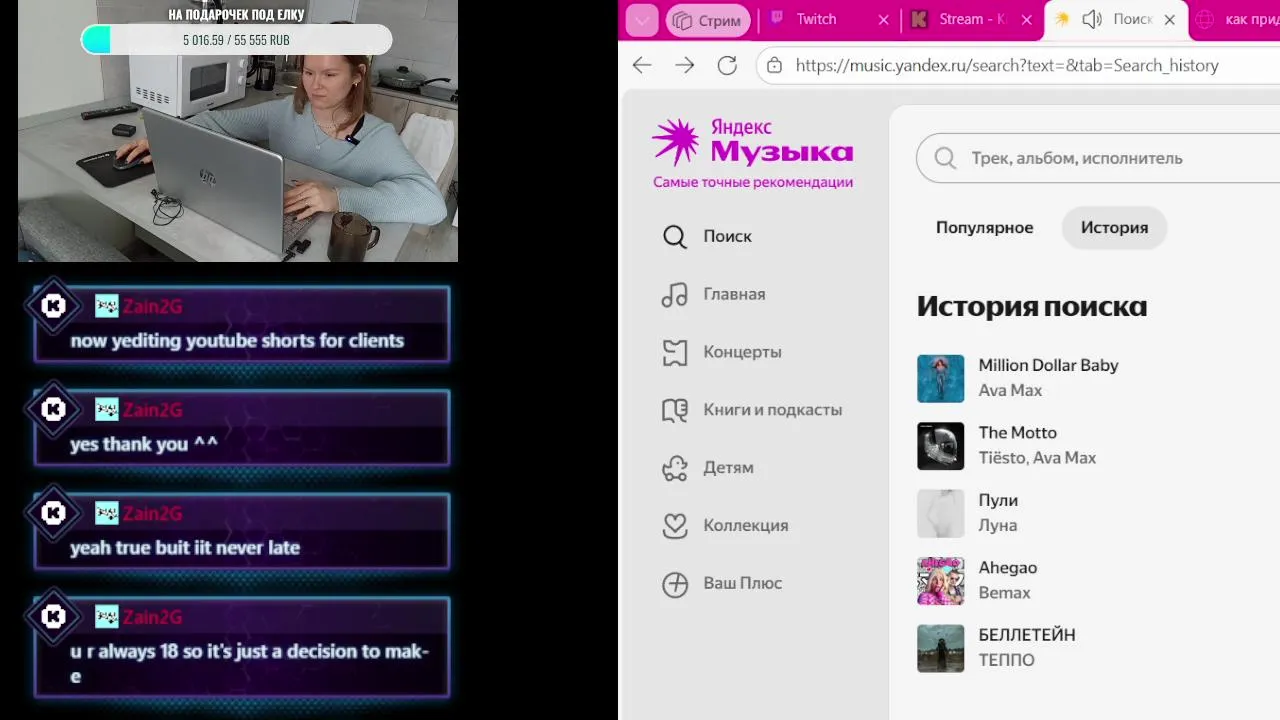Click the Kick Stream tab favicon
Viewport: 1280px width, 720px height.
click(x=919, y=19)
